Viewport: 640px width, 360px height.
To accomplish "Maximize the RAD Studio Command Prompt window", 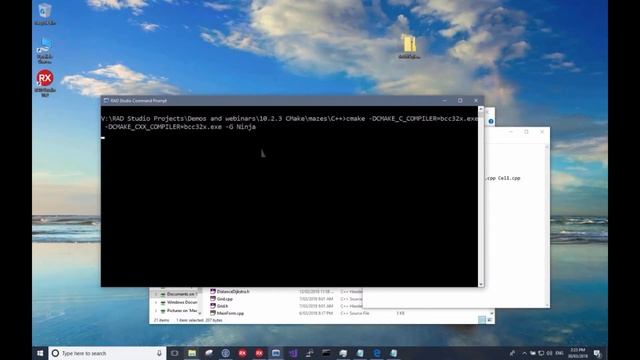I will coord(460,100).
